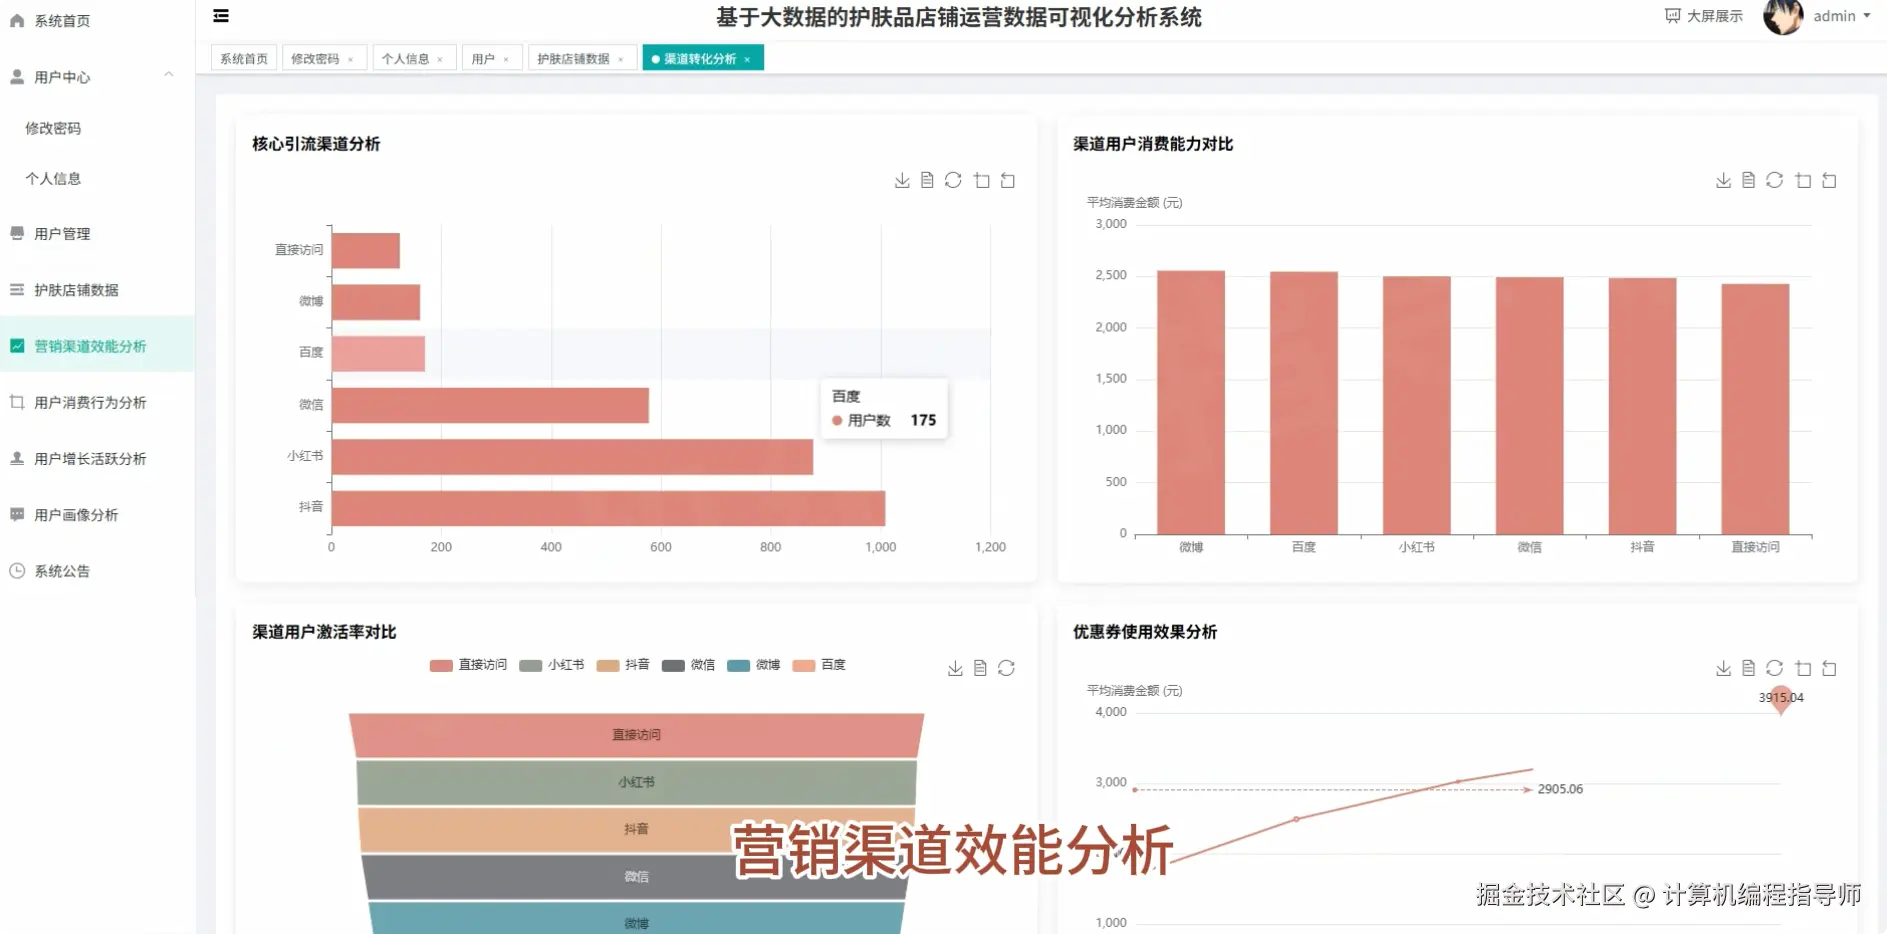Image resolution: width=1887 pixels, height=934 pixels.
Task: Click the 大屏展示 button
Action: [1704, 16]
